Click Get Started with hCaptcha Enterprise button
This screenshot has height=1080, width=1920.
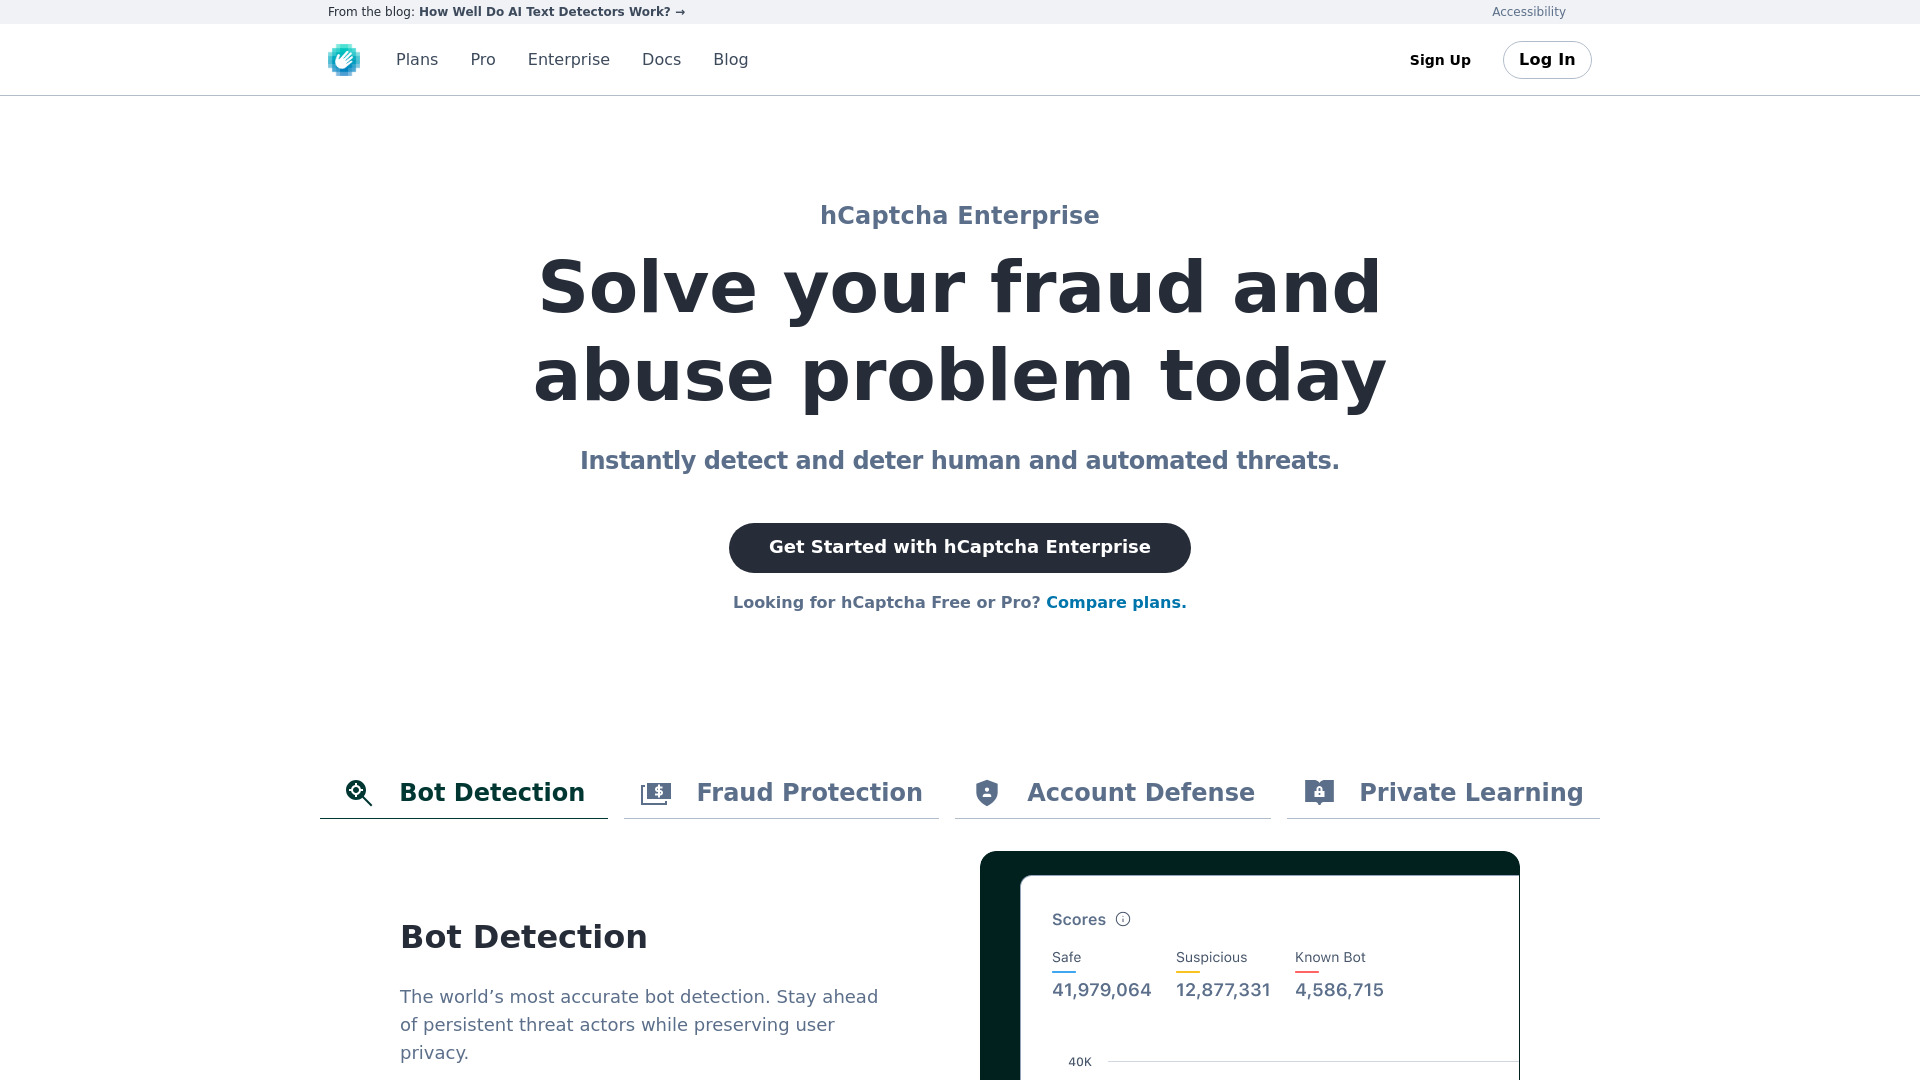click(960, 546)
